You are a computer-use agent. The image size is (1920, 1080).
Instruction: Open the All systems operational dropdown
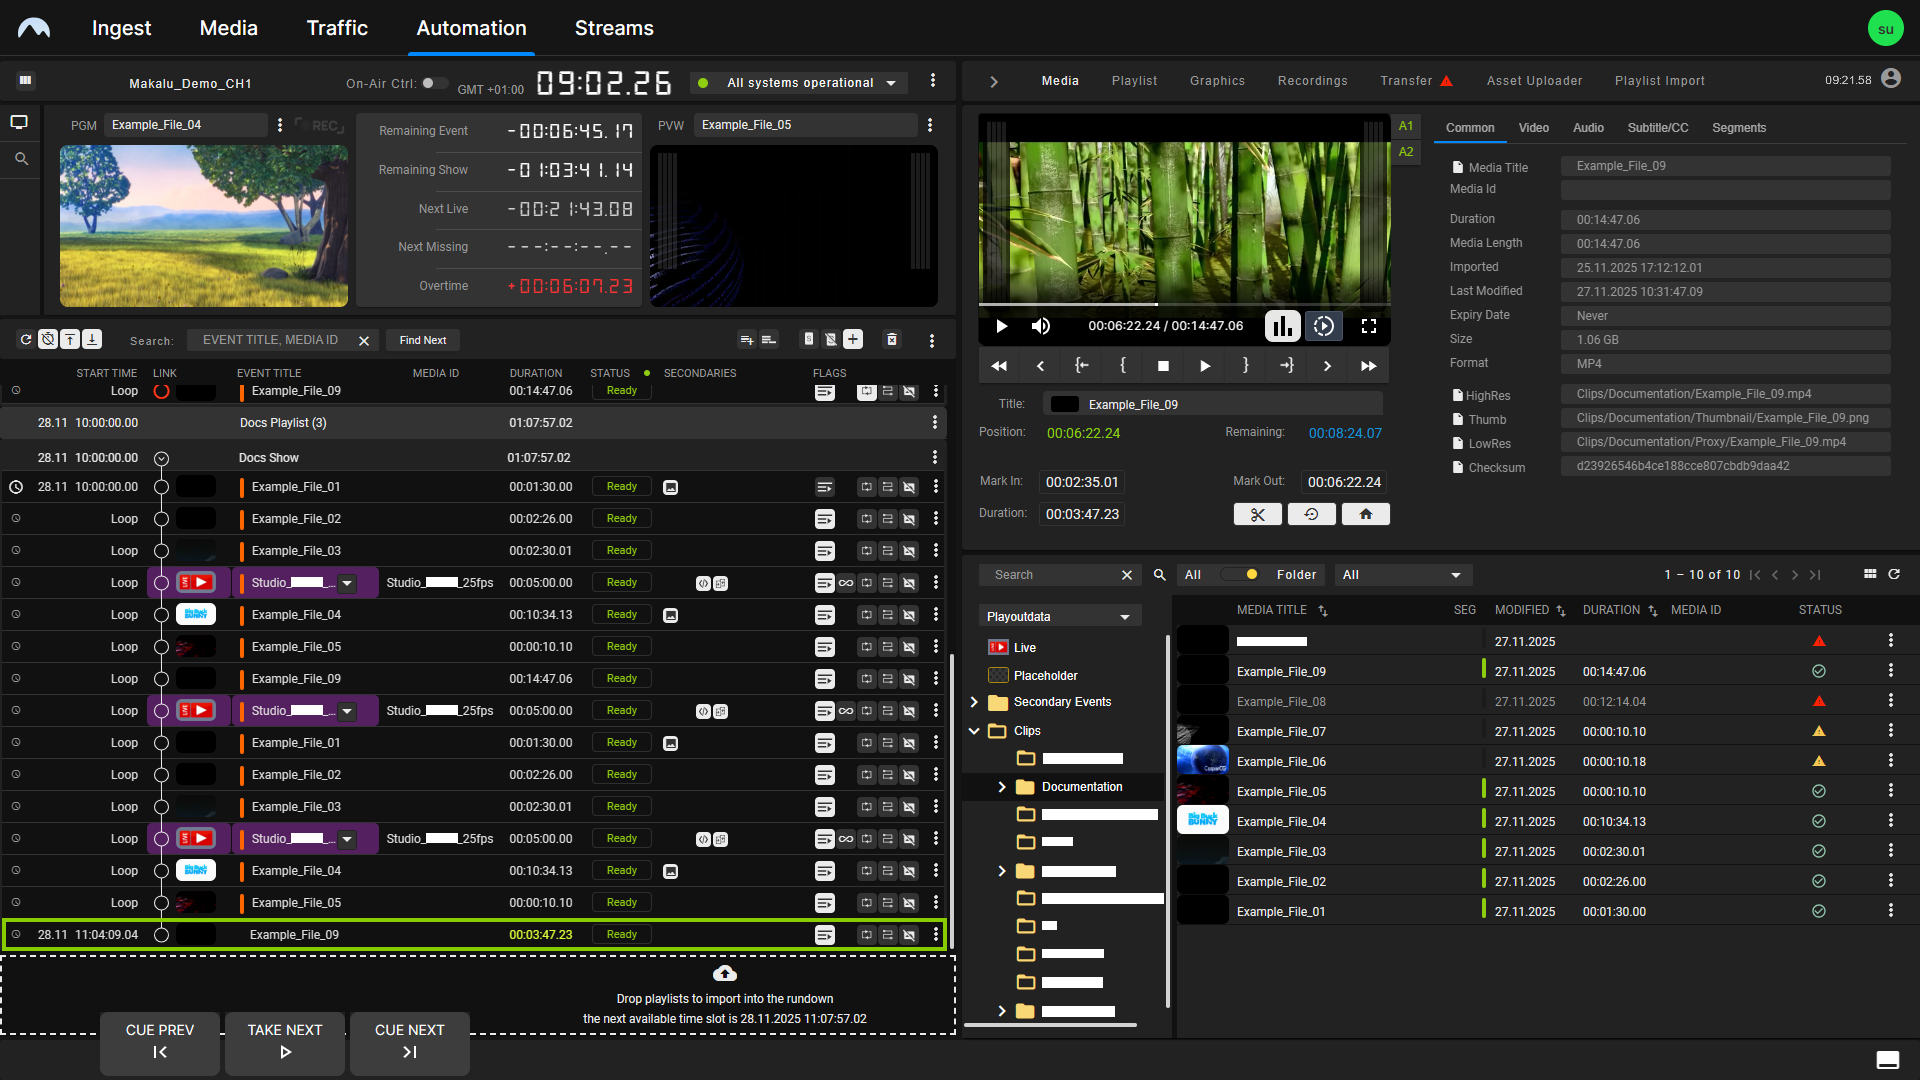coord(798,83)
